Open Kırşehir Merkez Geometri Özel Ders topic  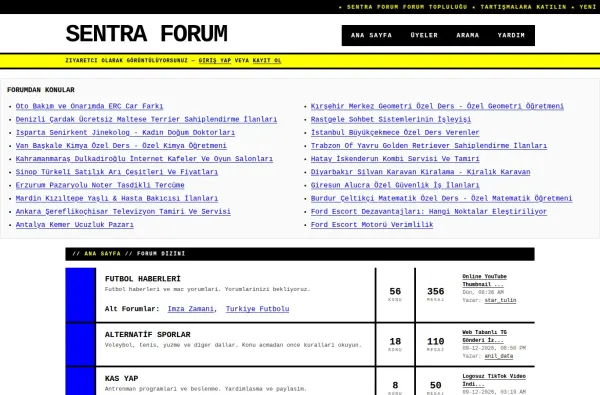[437, 106]
